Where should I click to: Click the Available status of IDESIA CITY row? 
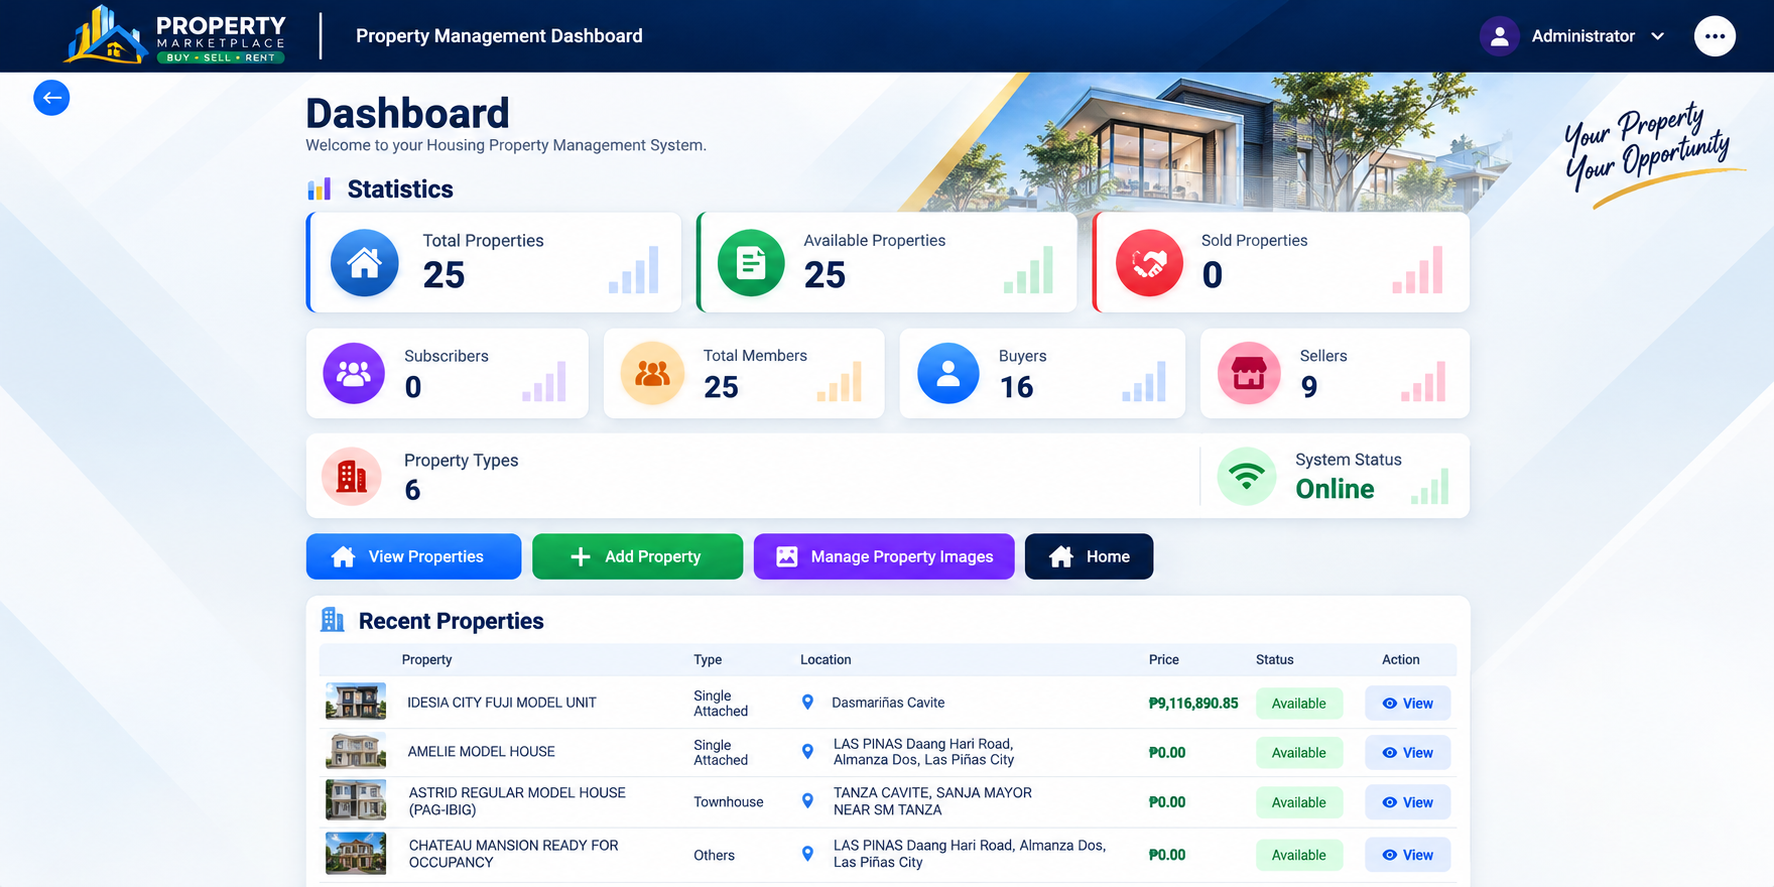pyautogui.click(x=1299, y=703)
